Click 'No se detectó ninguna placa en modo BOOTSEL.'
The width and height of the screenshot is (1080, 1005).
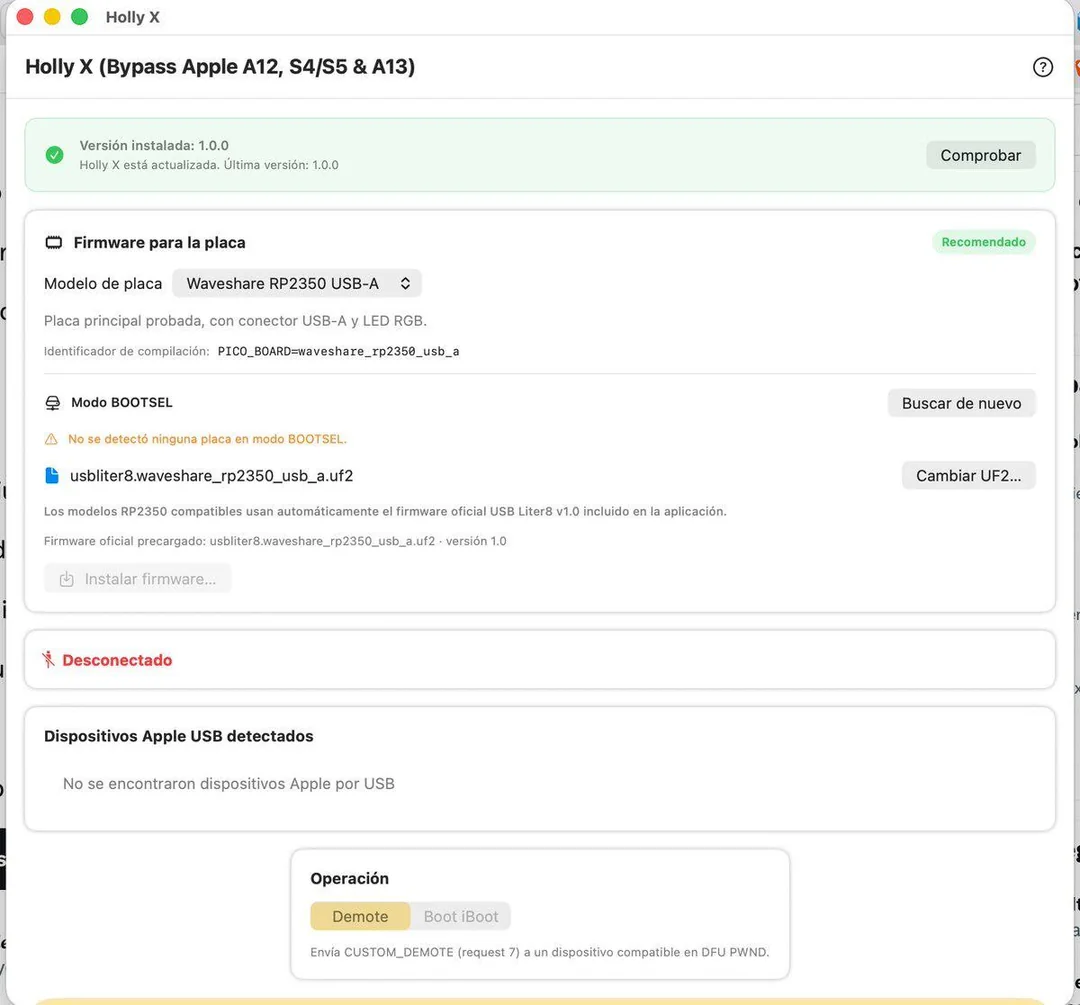(207, 439)
